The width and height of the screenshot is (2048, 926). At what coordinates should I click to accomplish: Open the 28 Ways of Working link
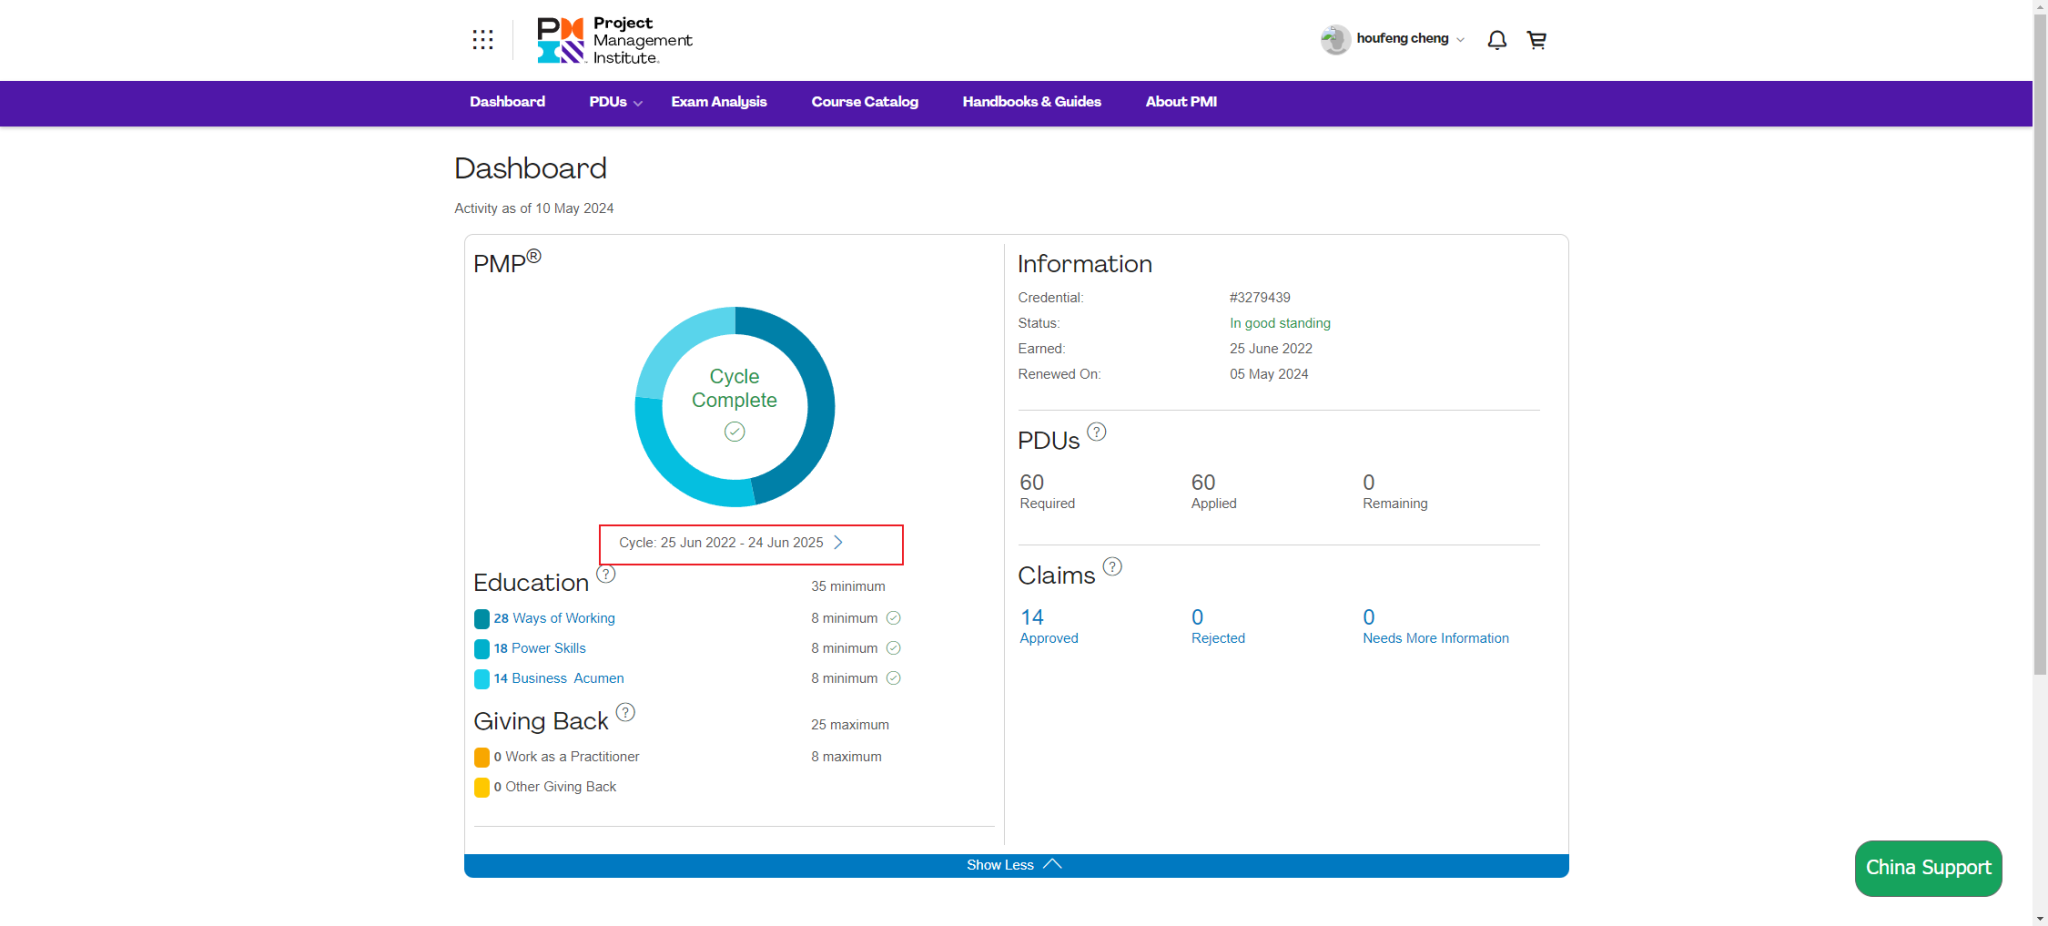tap(554, 618)
